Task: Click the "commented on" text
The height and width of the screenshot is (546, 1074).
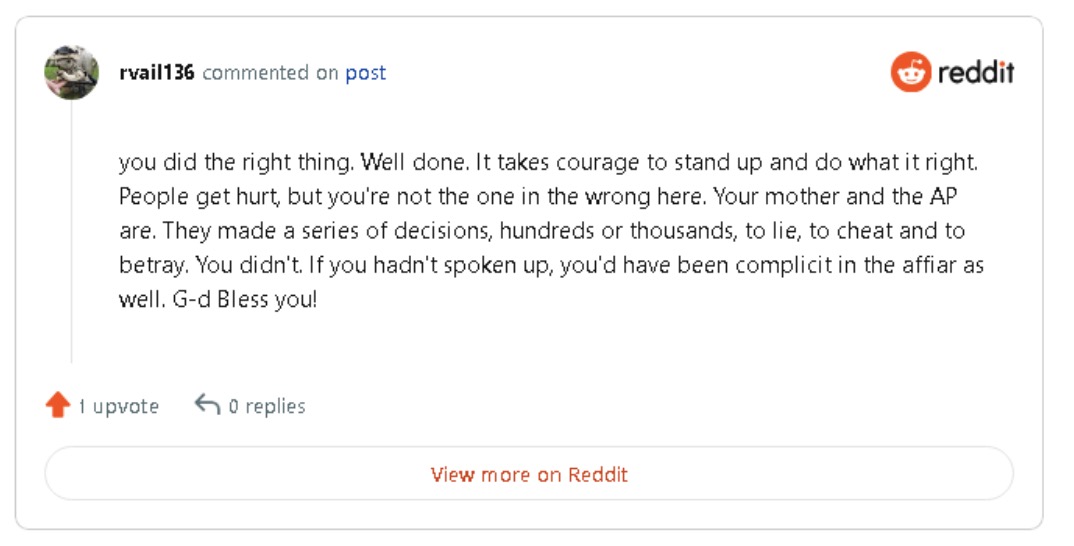Action: tap(270, 73)
